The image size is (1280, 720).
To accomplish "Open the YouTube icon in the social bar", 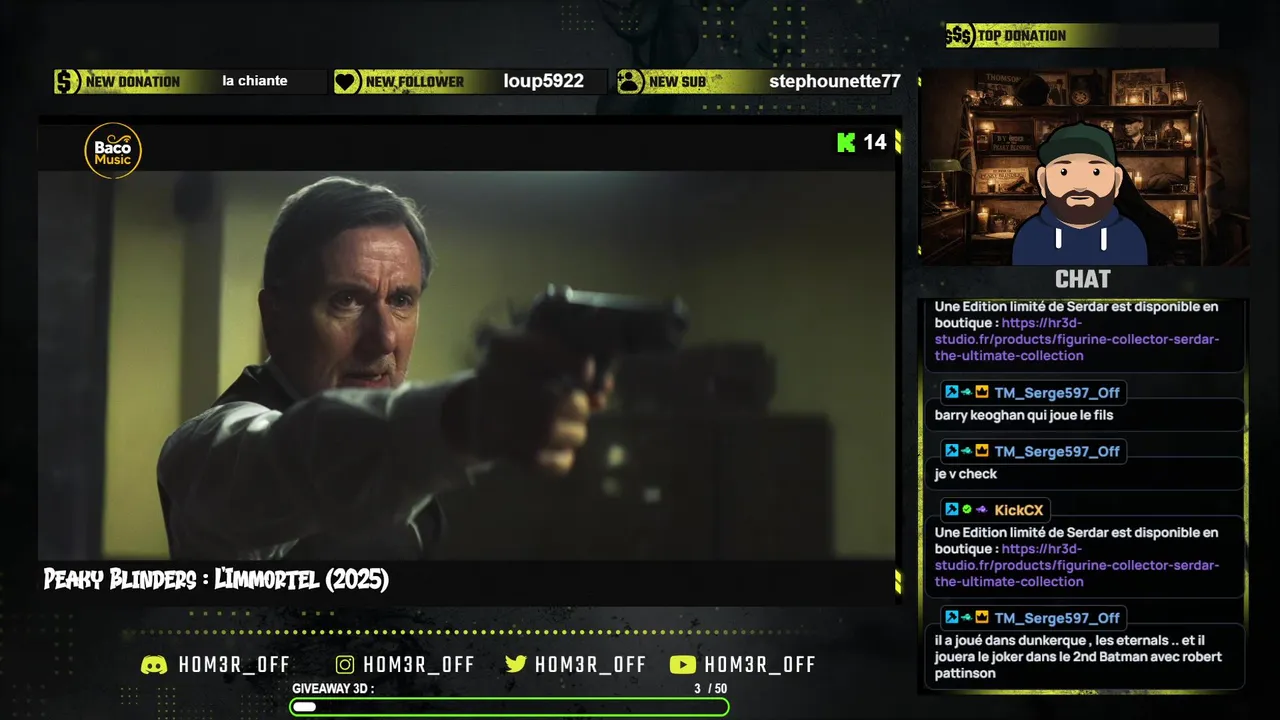I will 683,665.
